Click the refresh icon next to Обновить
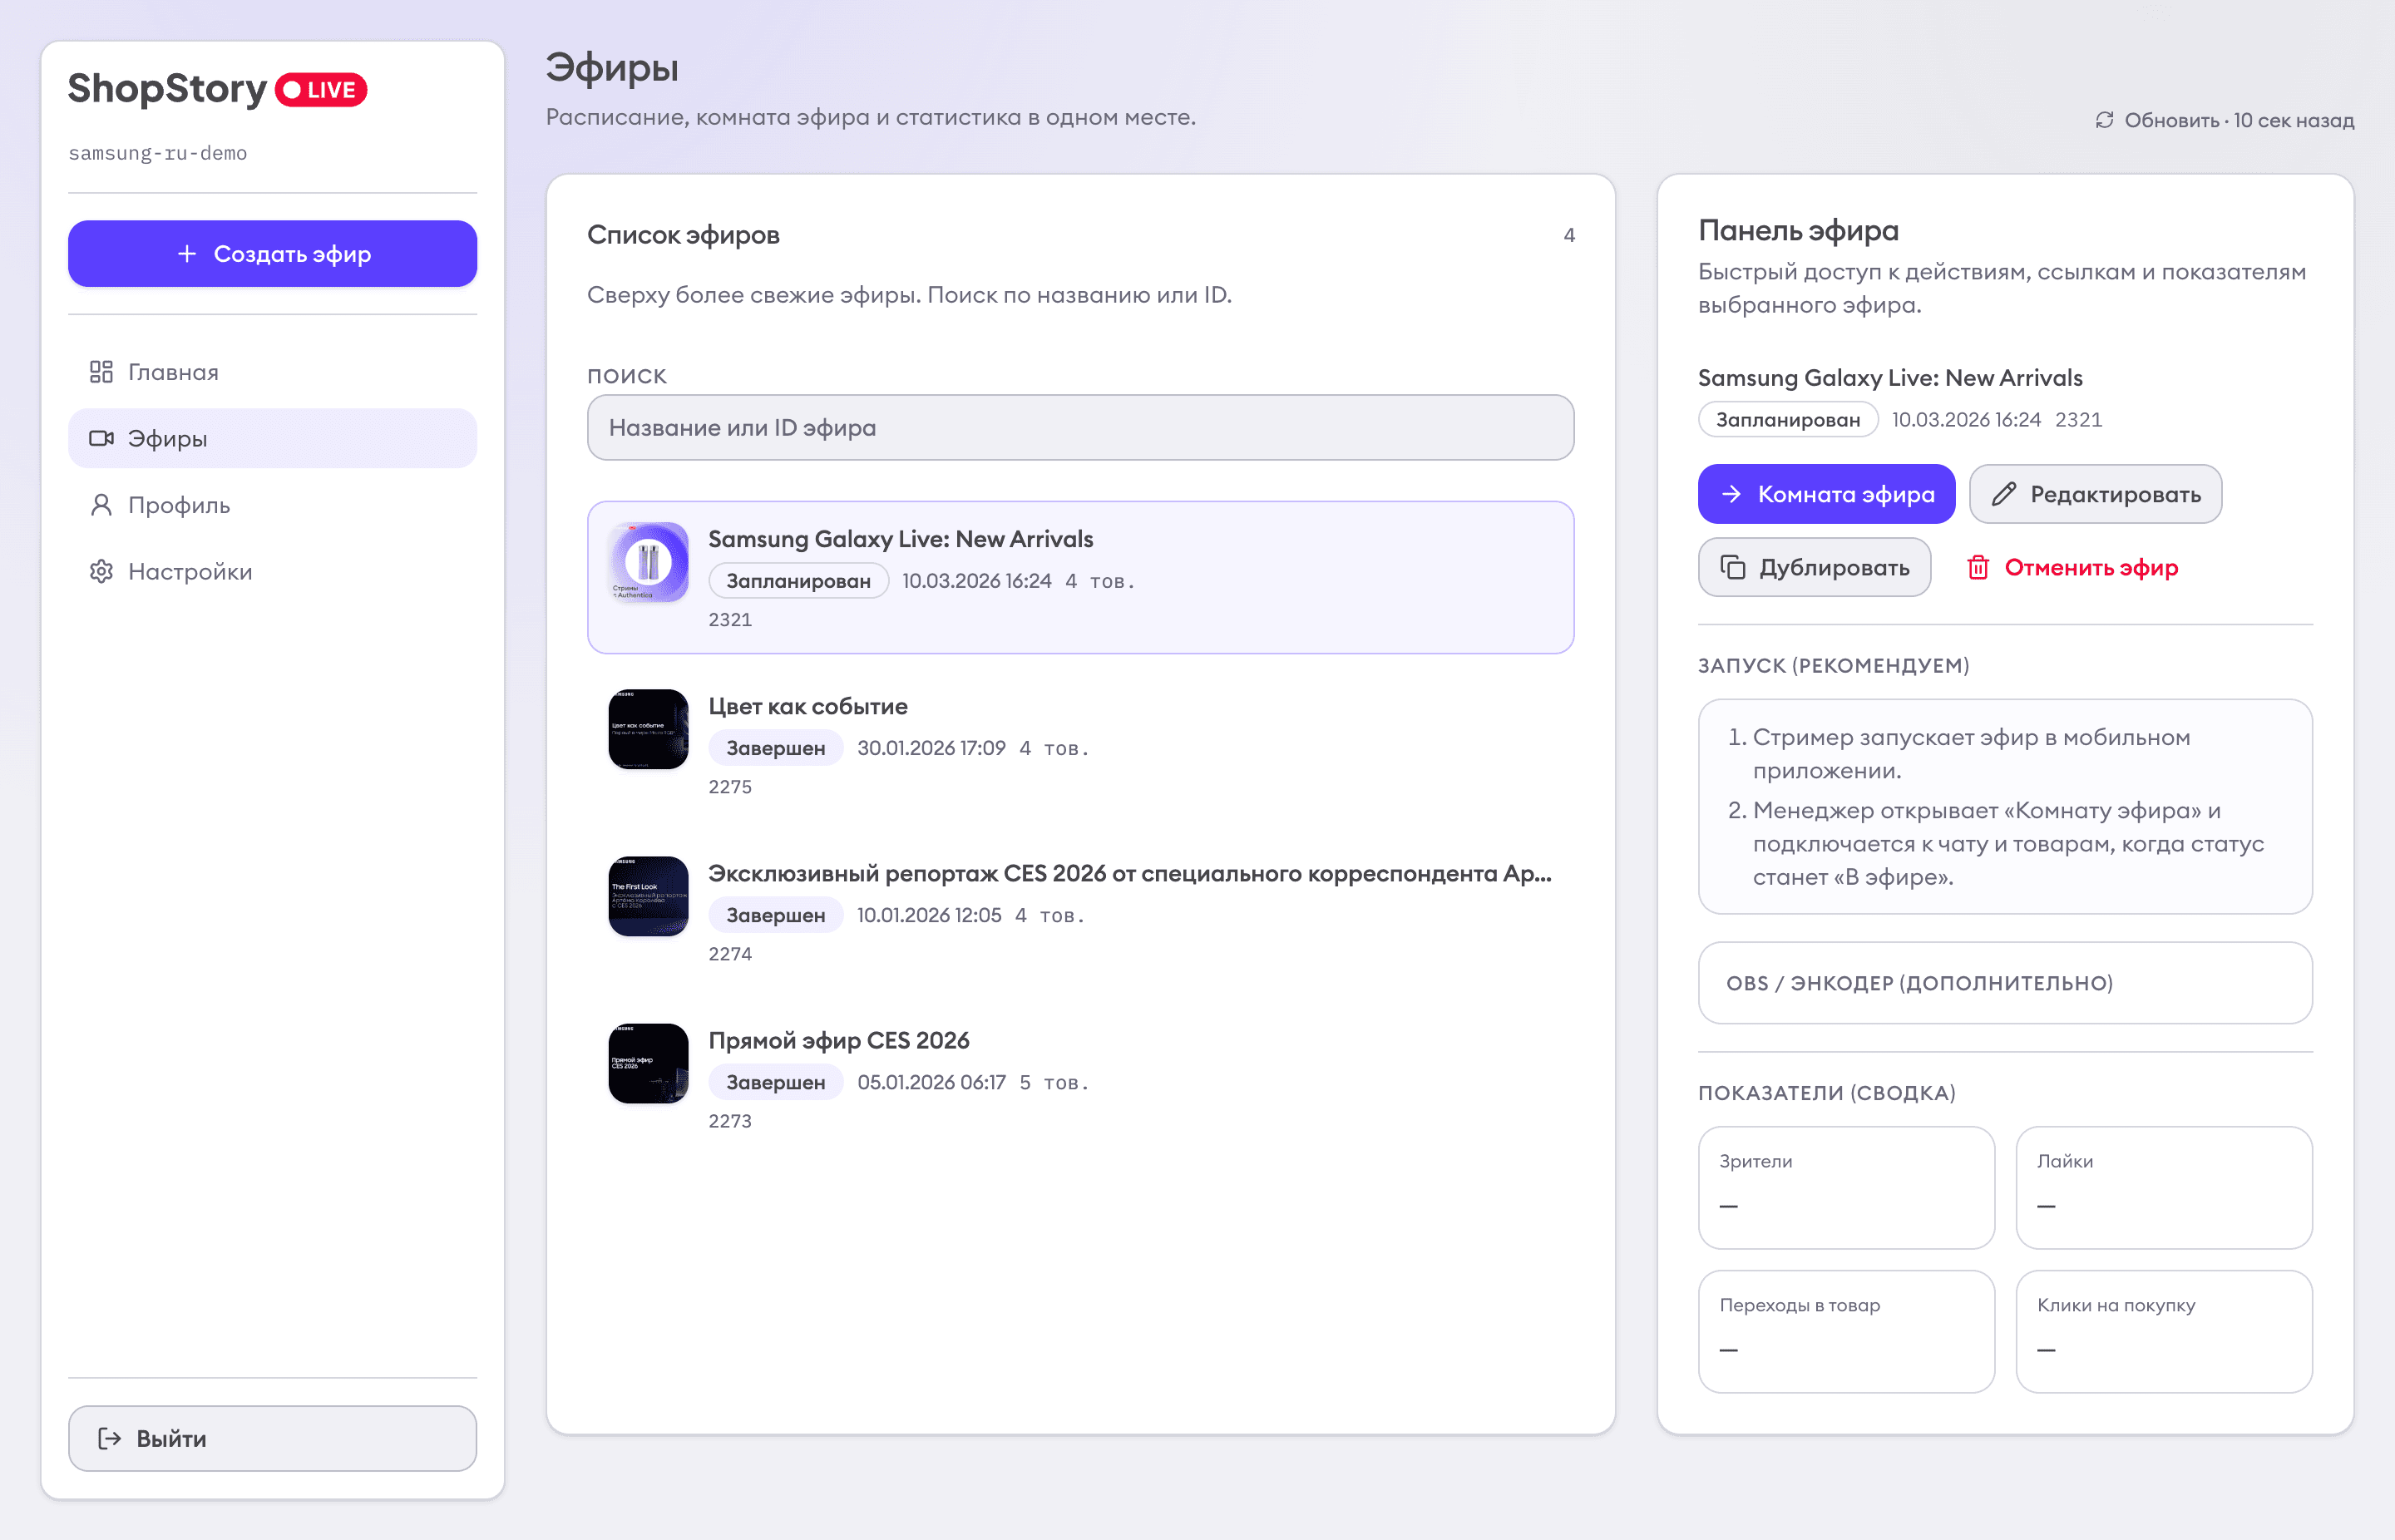 click(2104, 120)
